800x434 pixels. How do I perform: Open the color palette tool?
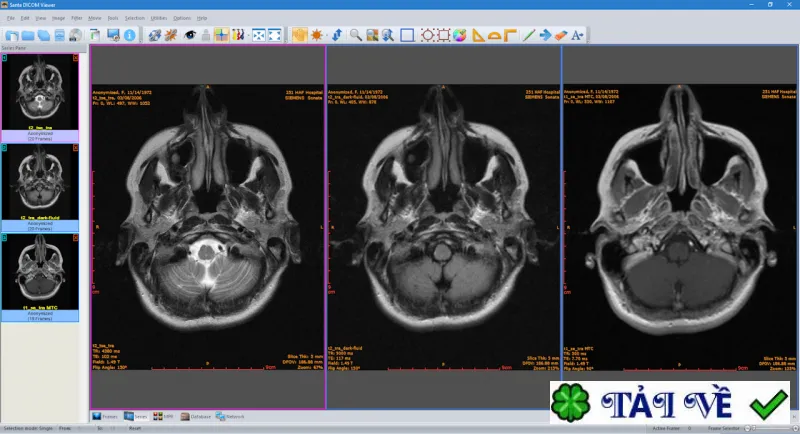(x=460, y=35)
